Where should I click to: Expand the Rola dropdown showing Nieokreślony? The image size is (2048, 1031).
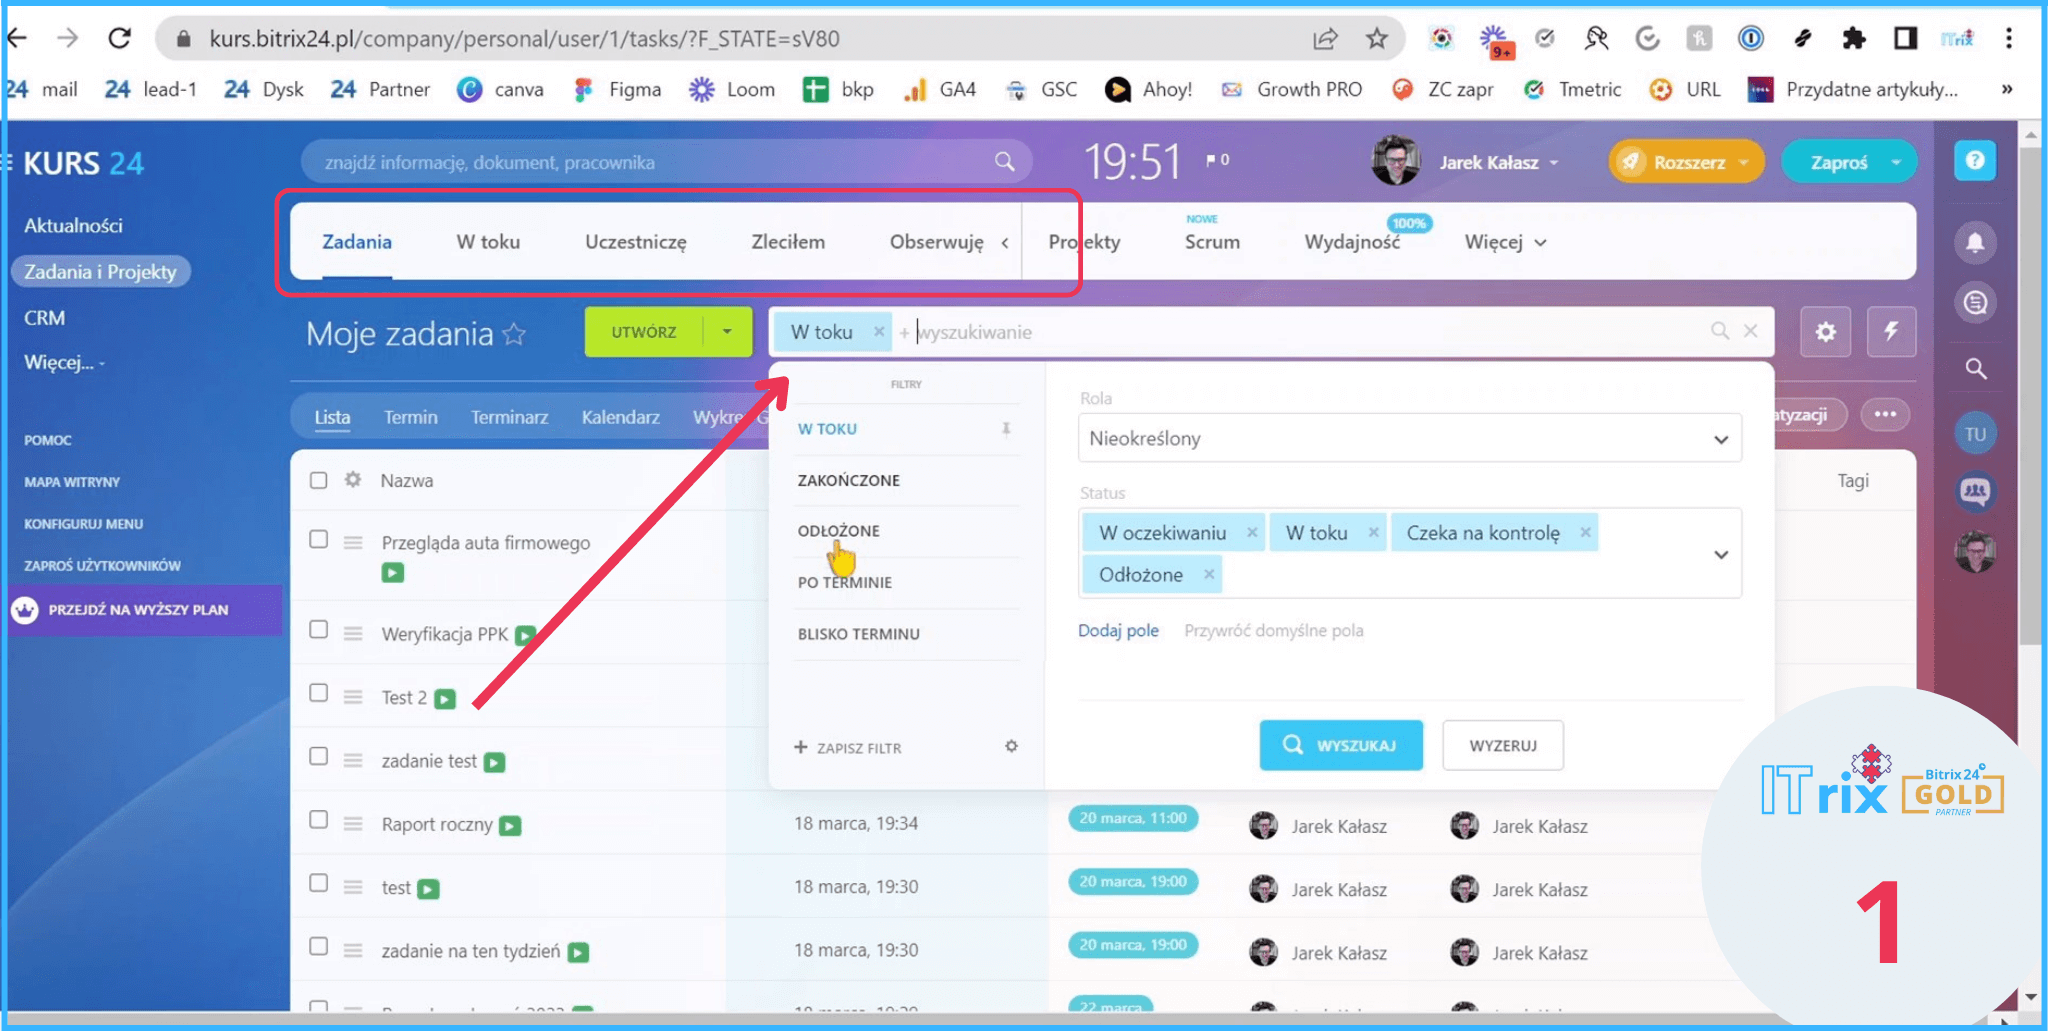[x=1409, y=439]
